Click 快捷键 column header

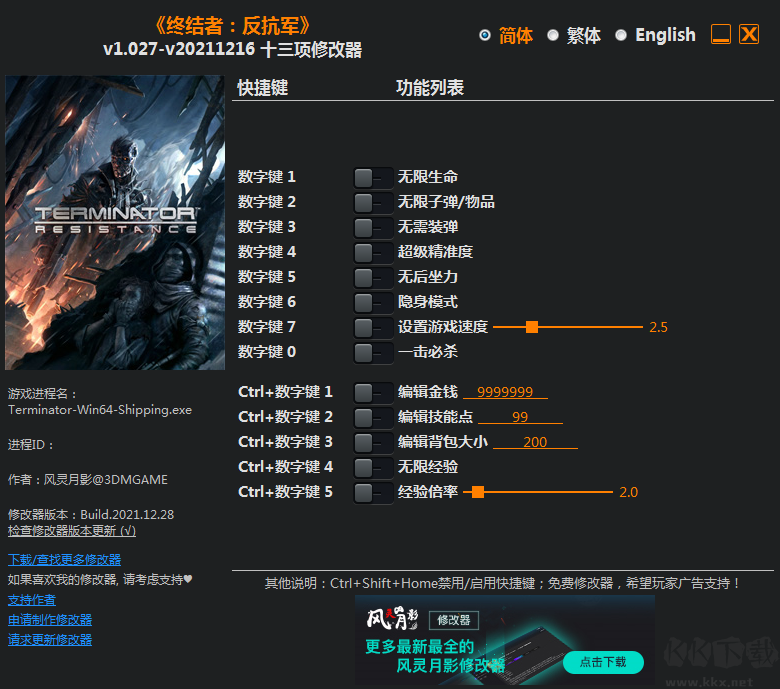pos(263,88)
